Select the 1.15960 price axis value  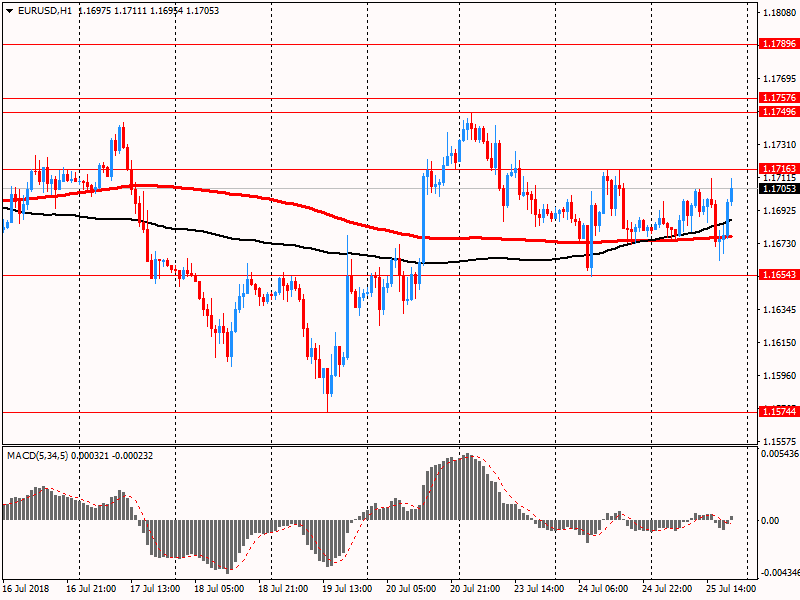pos(780,376)
